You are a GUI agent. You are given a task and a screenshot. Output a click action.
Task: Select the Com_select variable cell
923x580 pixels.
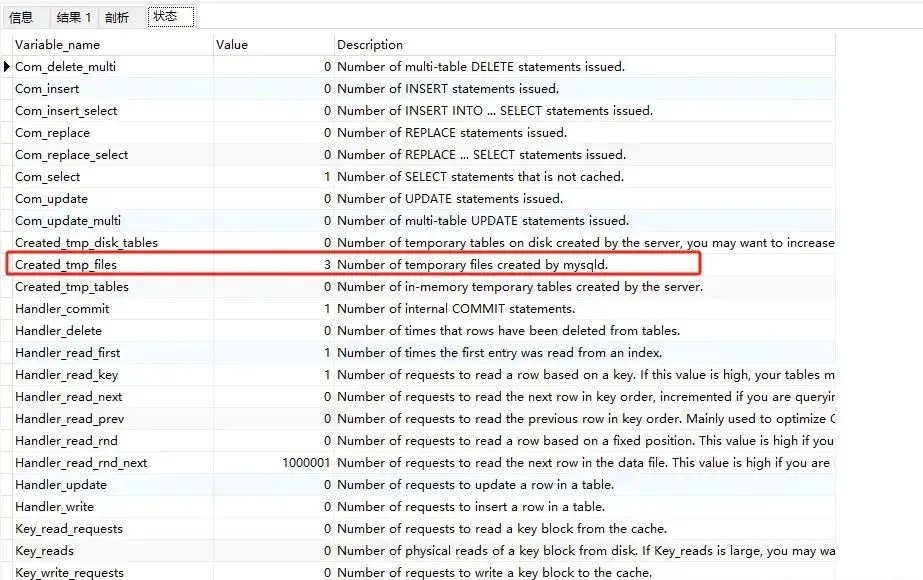click(x=47, y=177)
